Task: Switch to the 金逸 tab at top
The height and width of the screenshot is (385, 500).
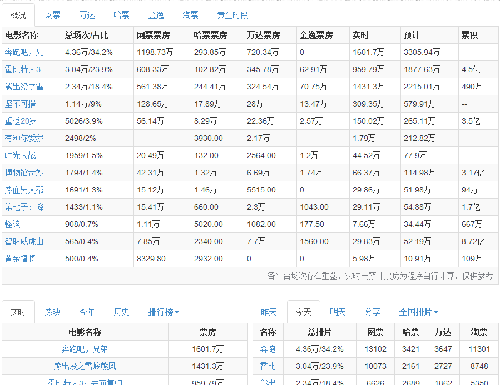Action: click(156, 15)
